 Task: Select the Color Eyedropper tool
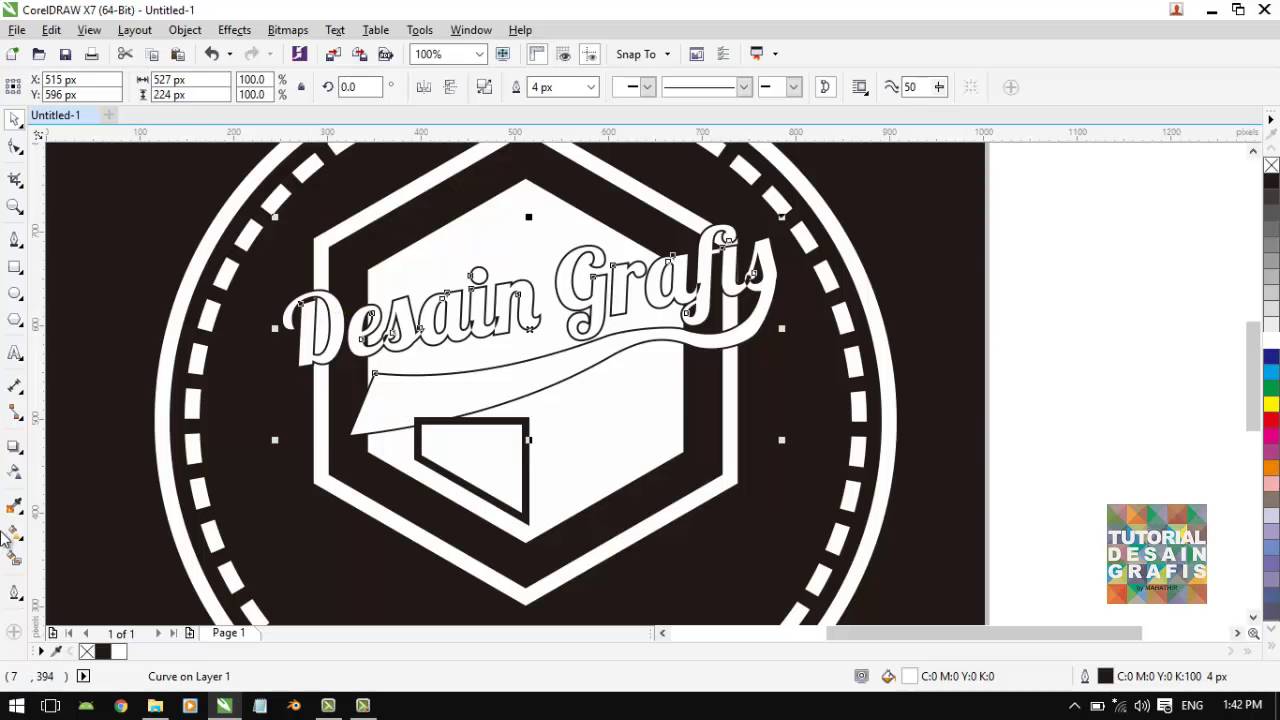14,507
